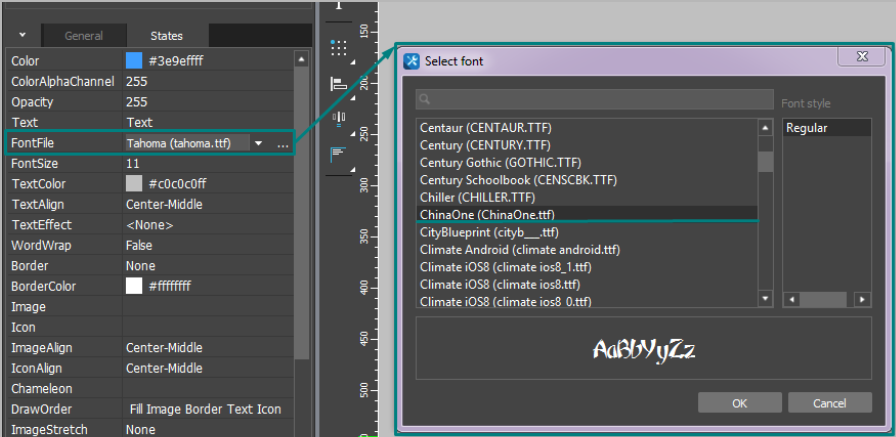Click the FontSize value 11
Screen dimensions: 896x437
click(x=133, y=164)
